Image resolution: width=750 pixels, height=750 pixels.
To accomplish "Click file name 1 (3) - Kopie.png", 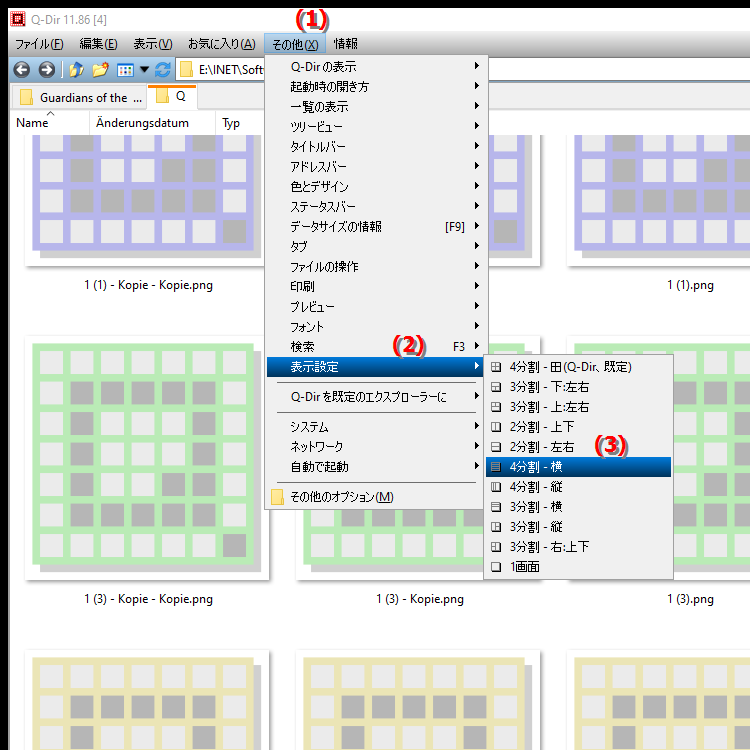I will point(420,599).
